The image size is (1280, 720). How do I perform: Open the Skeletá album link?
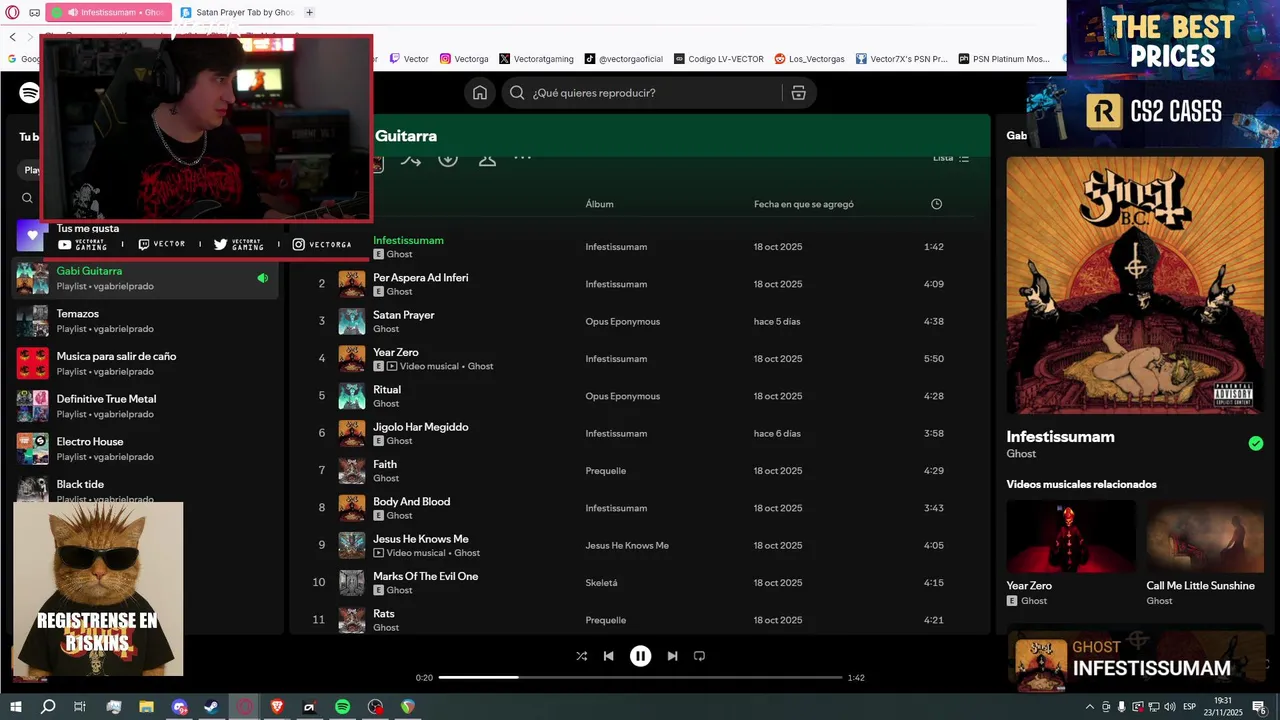click(x=601, y=583)
